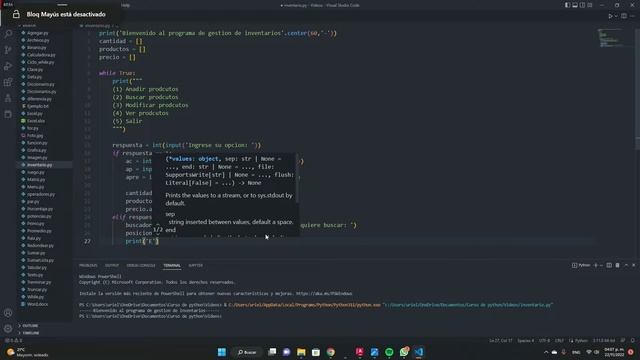Split the editor to the right
The width and height of the screenshot is (640, 360).
point(624,16)
